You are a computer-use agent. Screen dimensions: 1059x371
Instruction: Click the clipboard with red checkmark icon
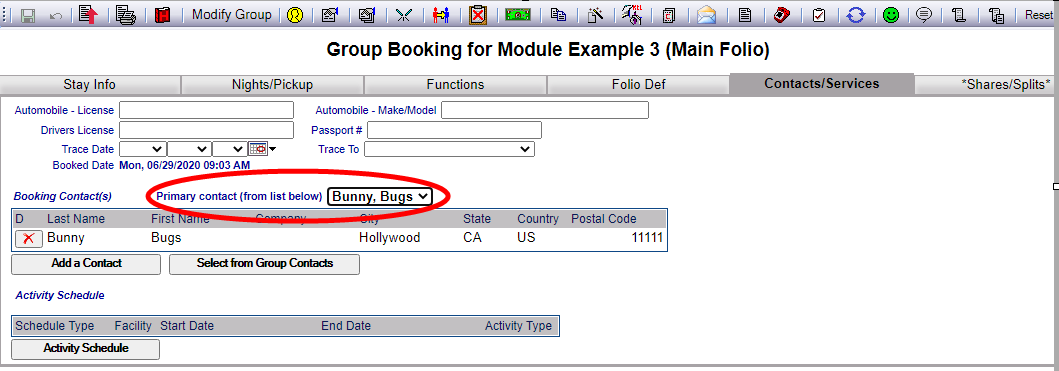point(819,15)
